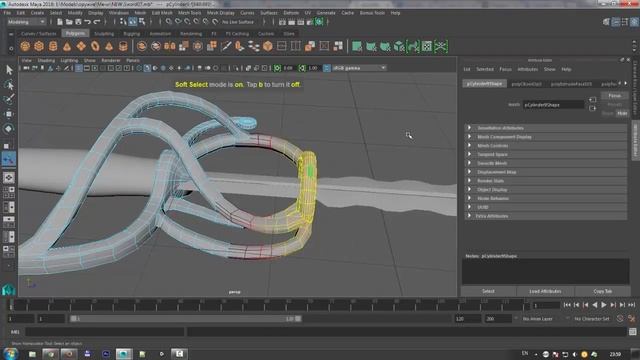Create a polygon pyramid from the shelf
This screenshot has height=360, width=640.
click(x=109, y=46)
